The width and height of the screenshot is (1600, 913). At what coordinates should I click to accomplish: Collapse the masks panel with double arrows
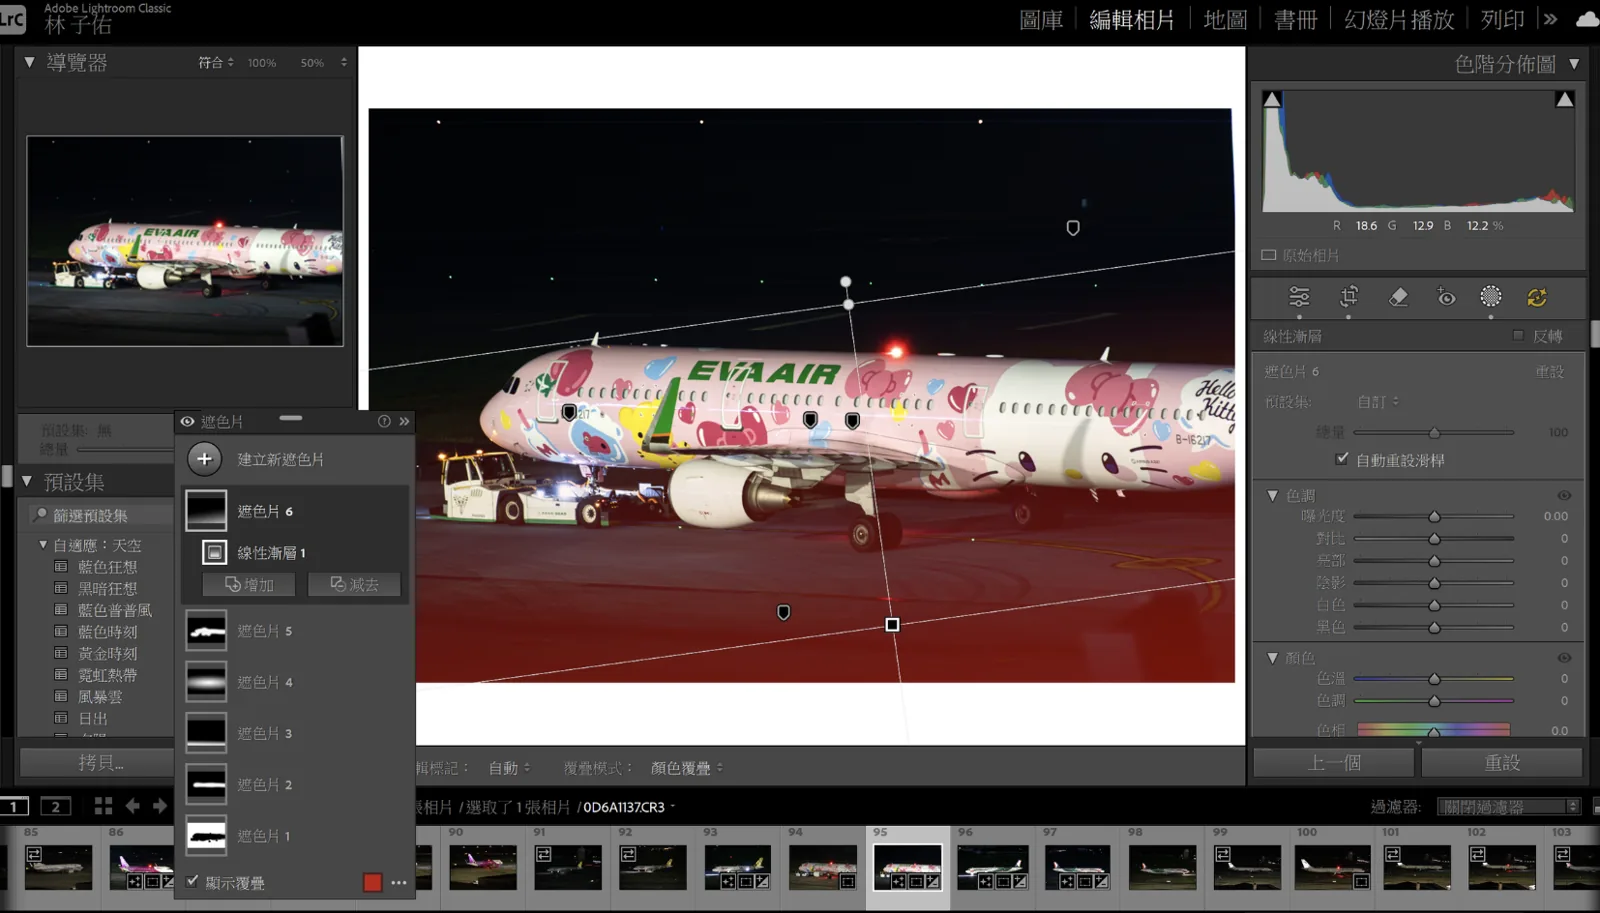pyautogui.click(x=404, y=422)
